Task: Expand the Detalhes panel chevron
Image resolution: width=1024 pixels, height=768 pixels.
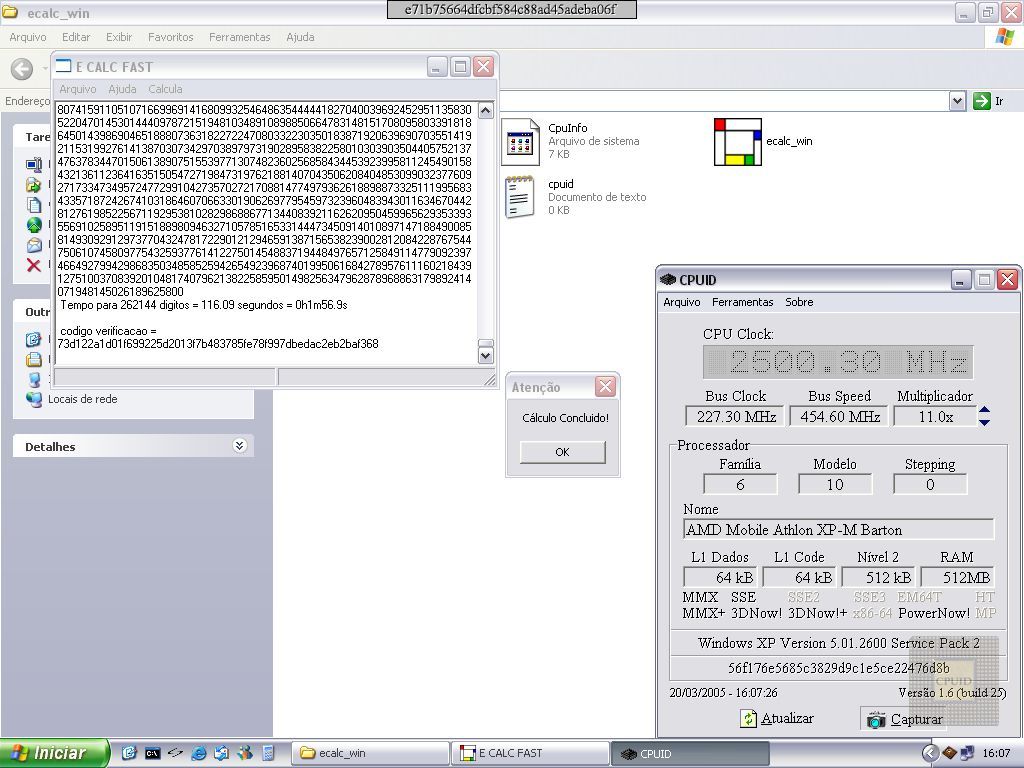Action: (x=240, y=446)
